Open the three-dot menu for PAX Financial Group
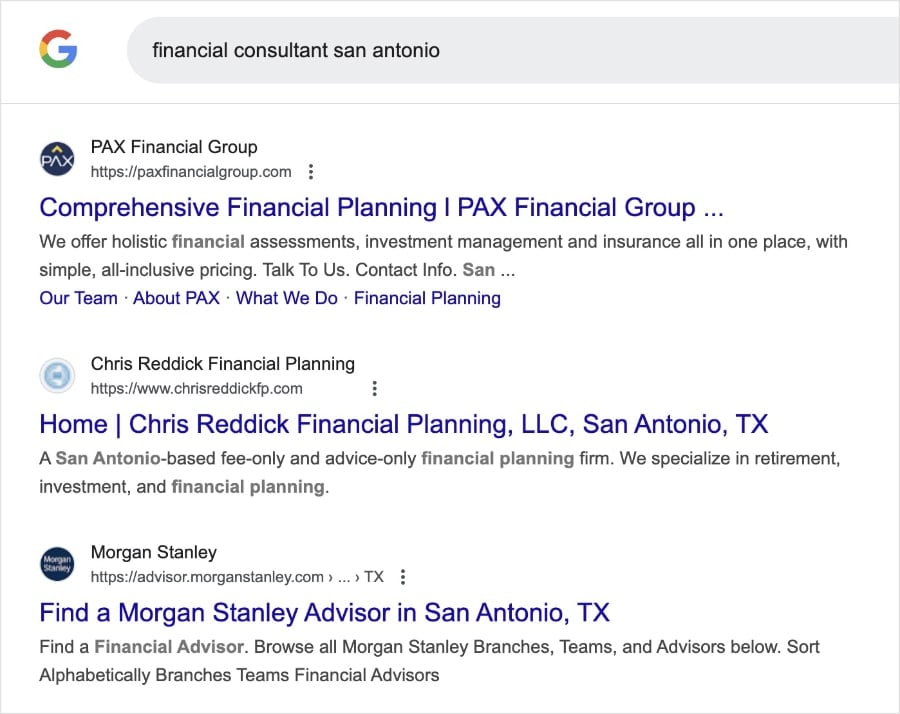900x714 pixels. point(311,171)
